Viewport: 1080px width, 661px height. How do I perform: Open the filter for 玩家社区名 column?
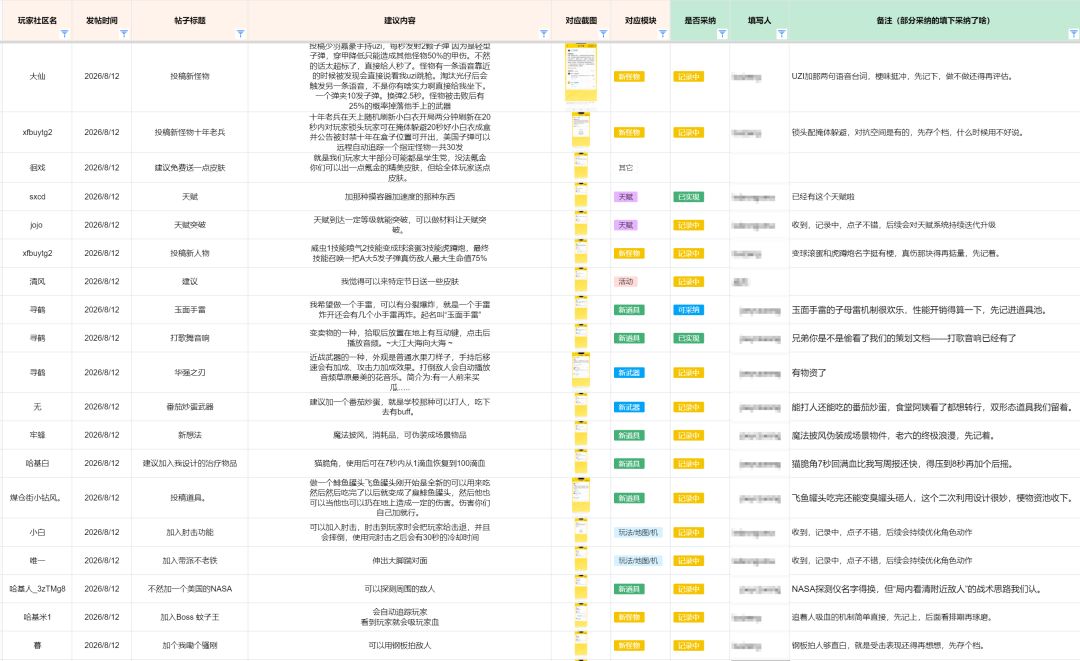point(64,34)
